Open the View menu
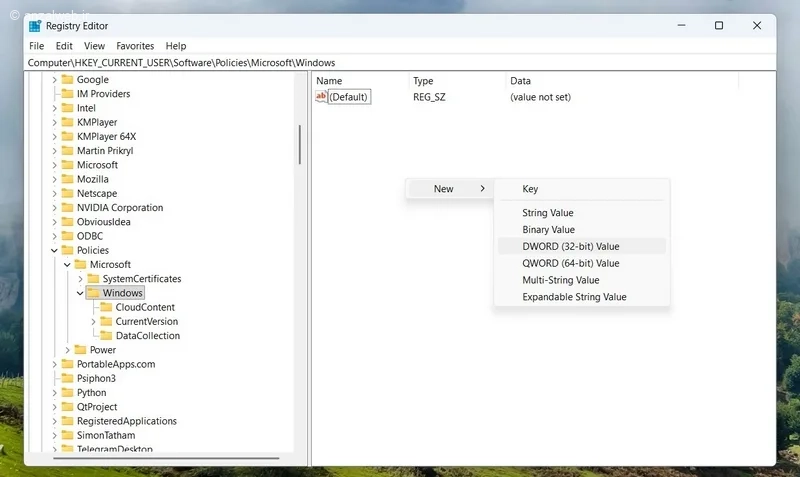This screenshot has height=477, width=800. point(94,46)
